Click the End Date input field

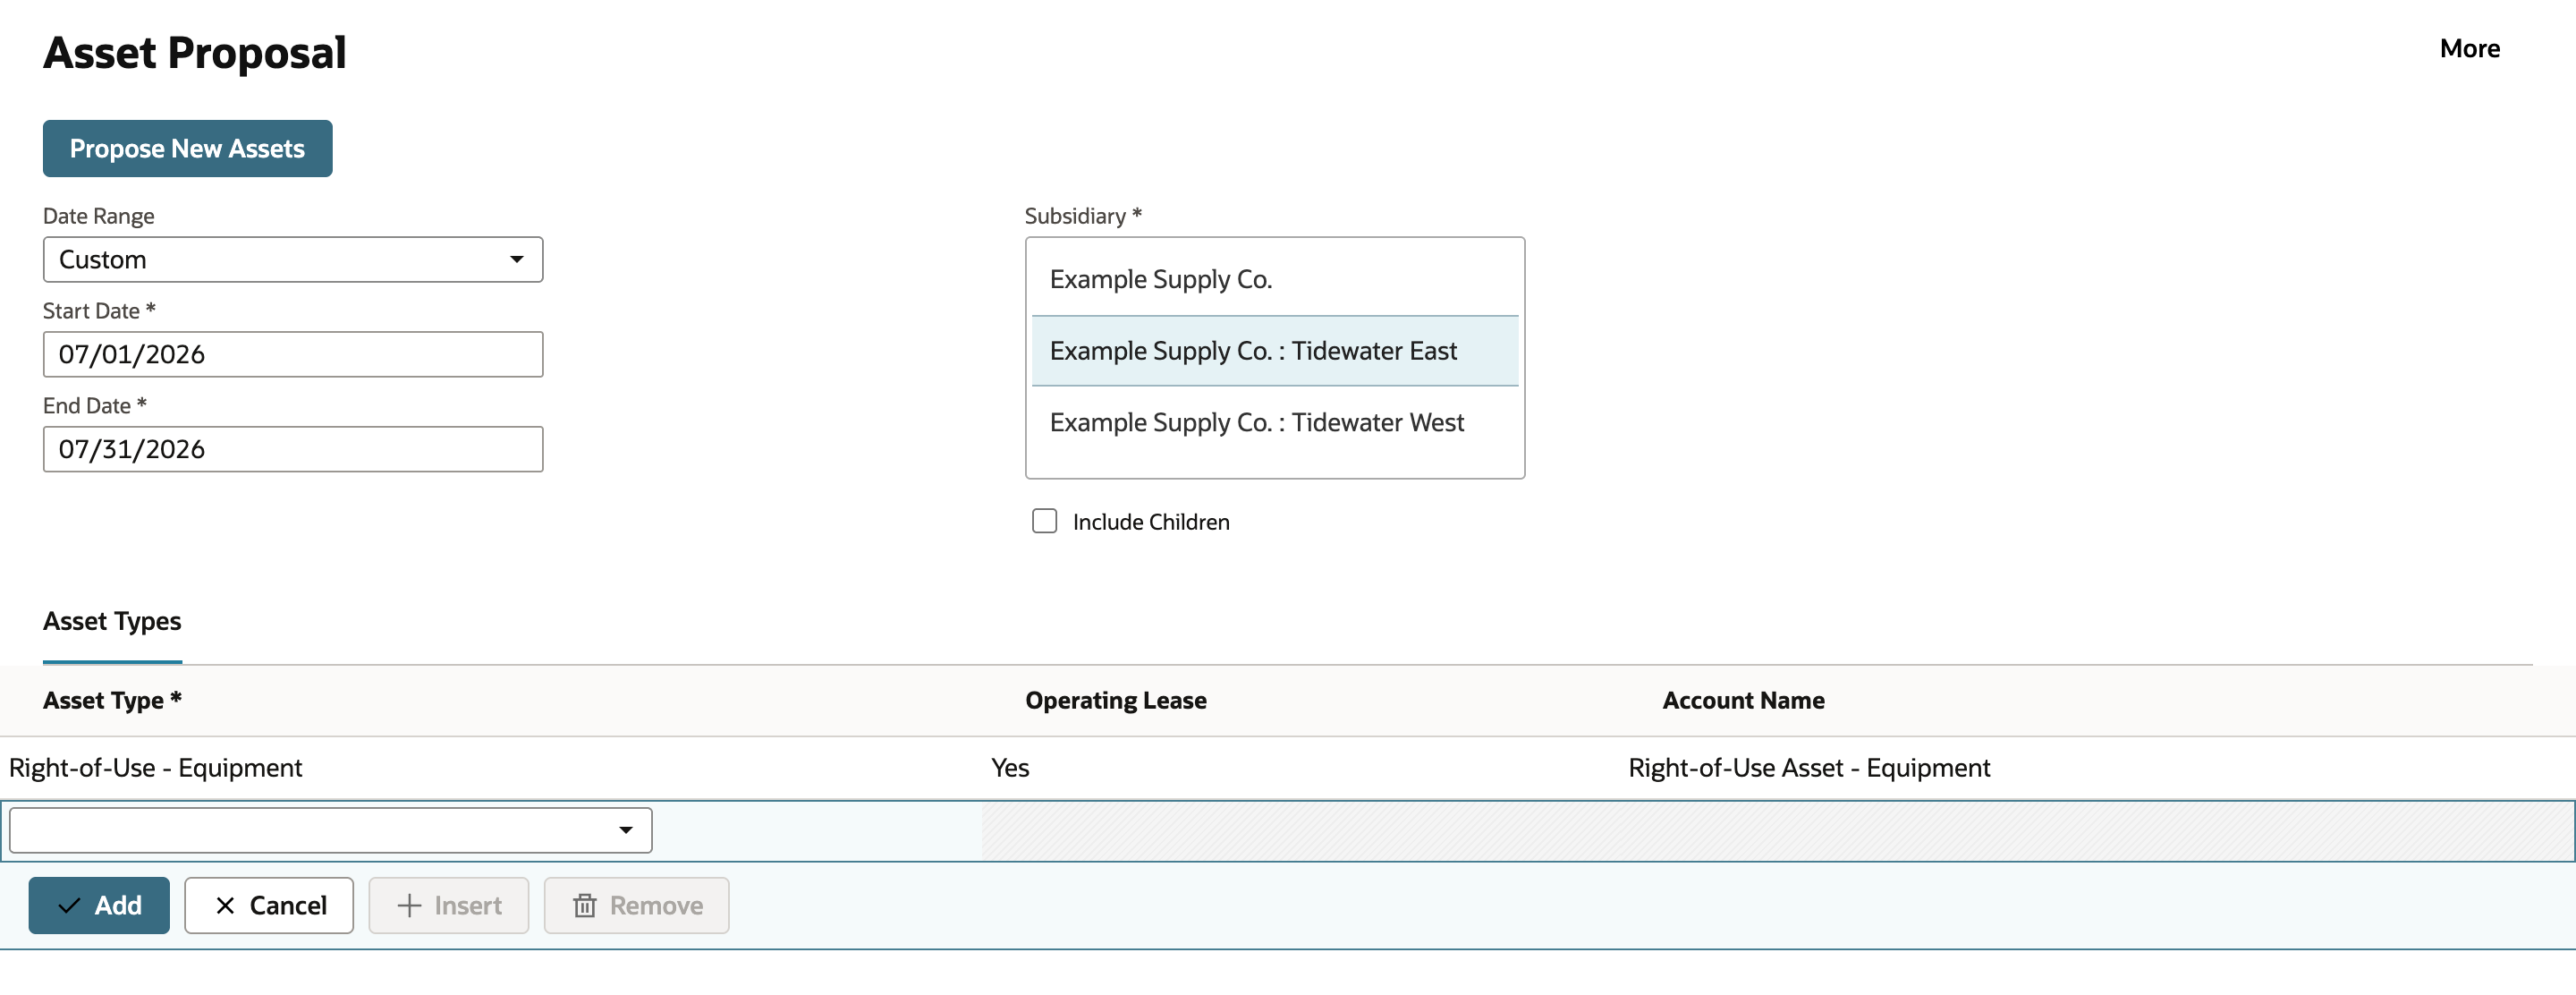pyautogui.click(x=293, y=449)
